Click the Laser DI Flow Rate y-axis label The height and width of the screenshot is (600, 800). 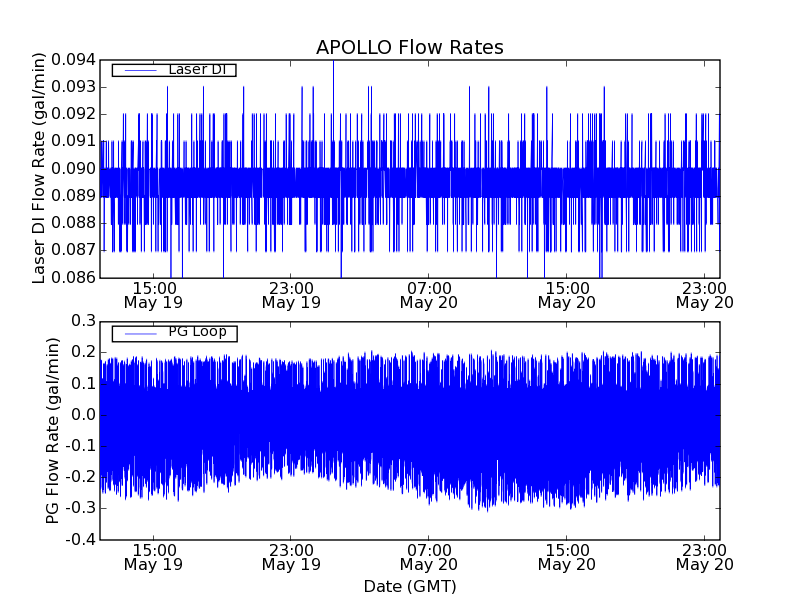pos(40,169)
